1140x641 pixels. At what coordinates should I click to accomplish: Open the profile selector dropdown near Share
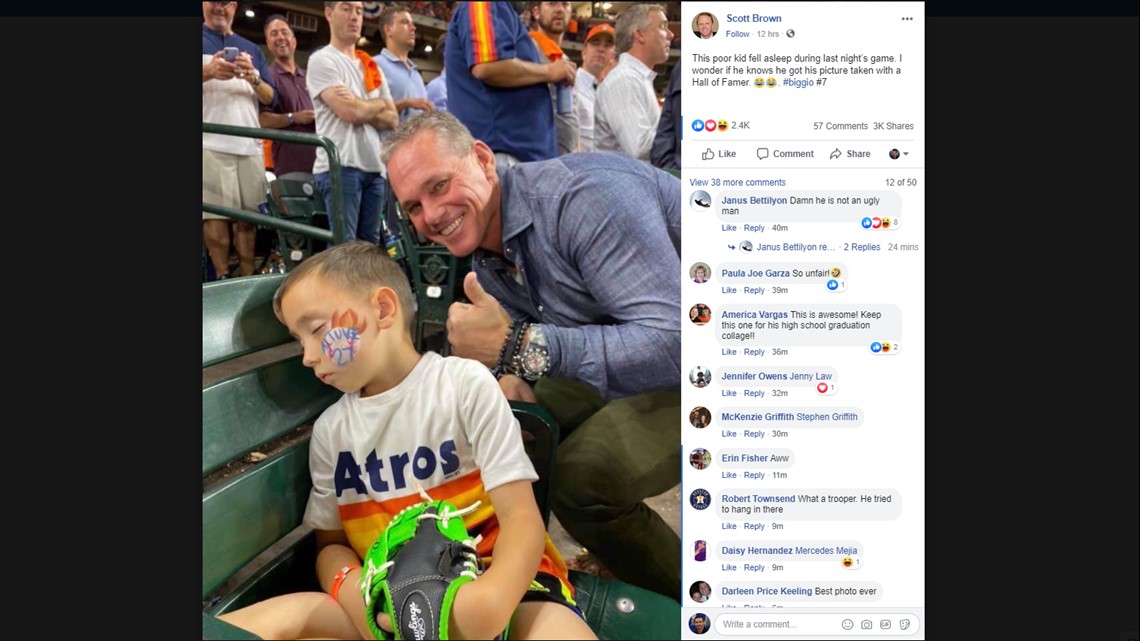(x=899, y=154)
